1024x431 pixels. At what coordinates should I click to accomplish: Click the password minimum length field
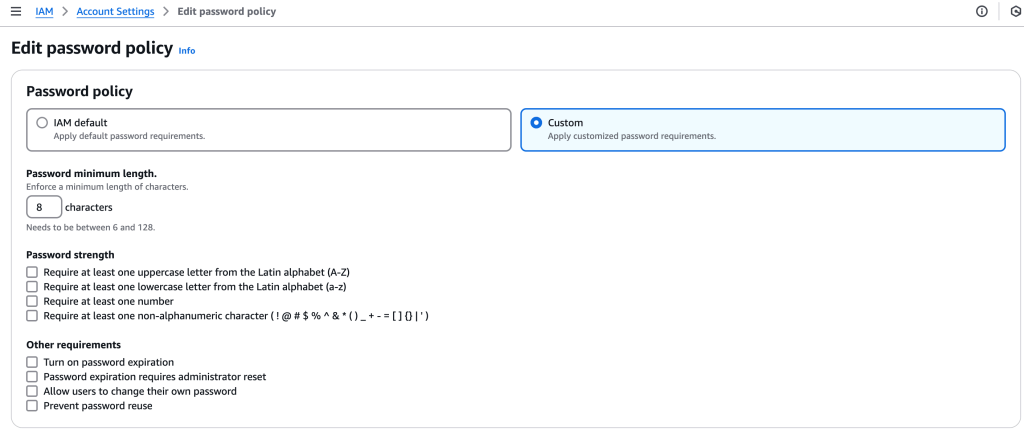(x=44, y=207)
